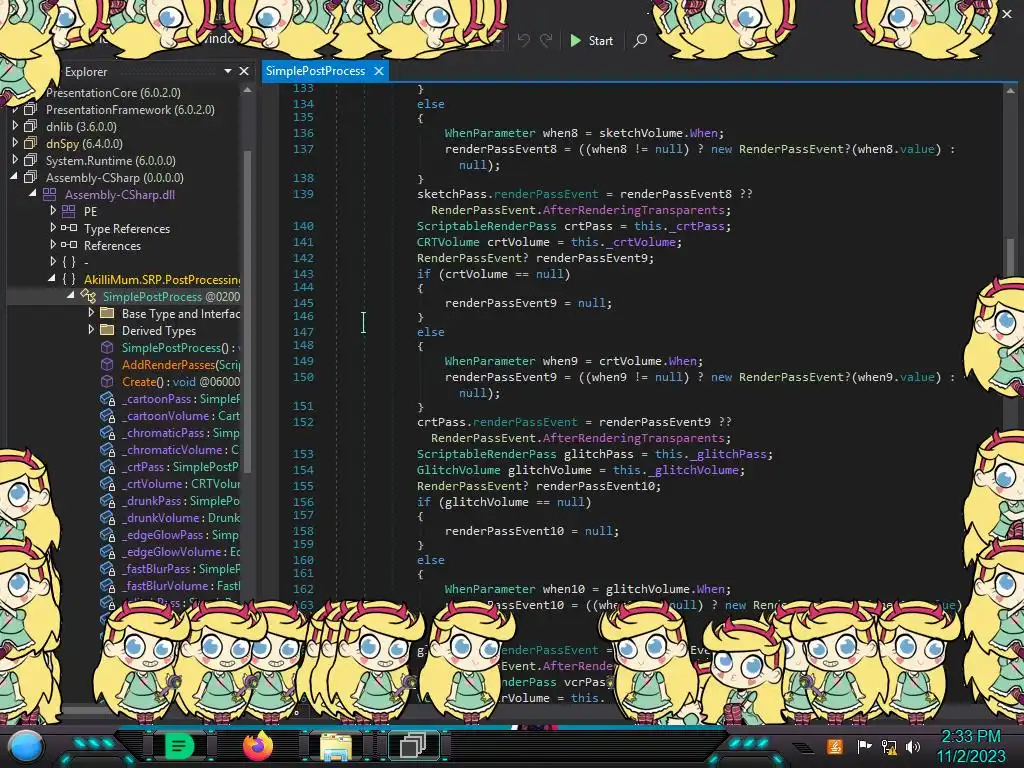Click the _drunkVolume field icon
Image resolution: width=1024 pixels, height=768 pixels.
point(107,517)
